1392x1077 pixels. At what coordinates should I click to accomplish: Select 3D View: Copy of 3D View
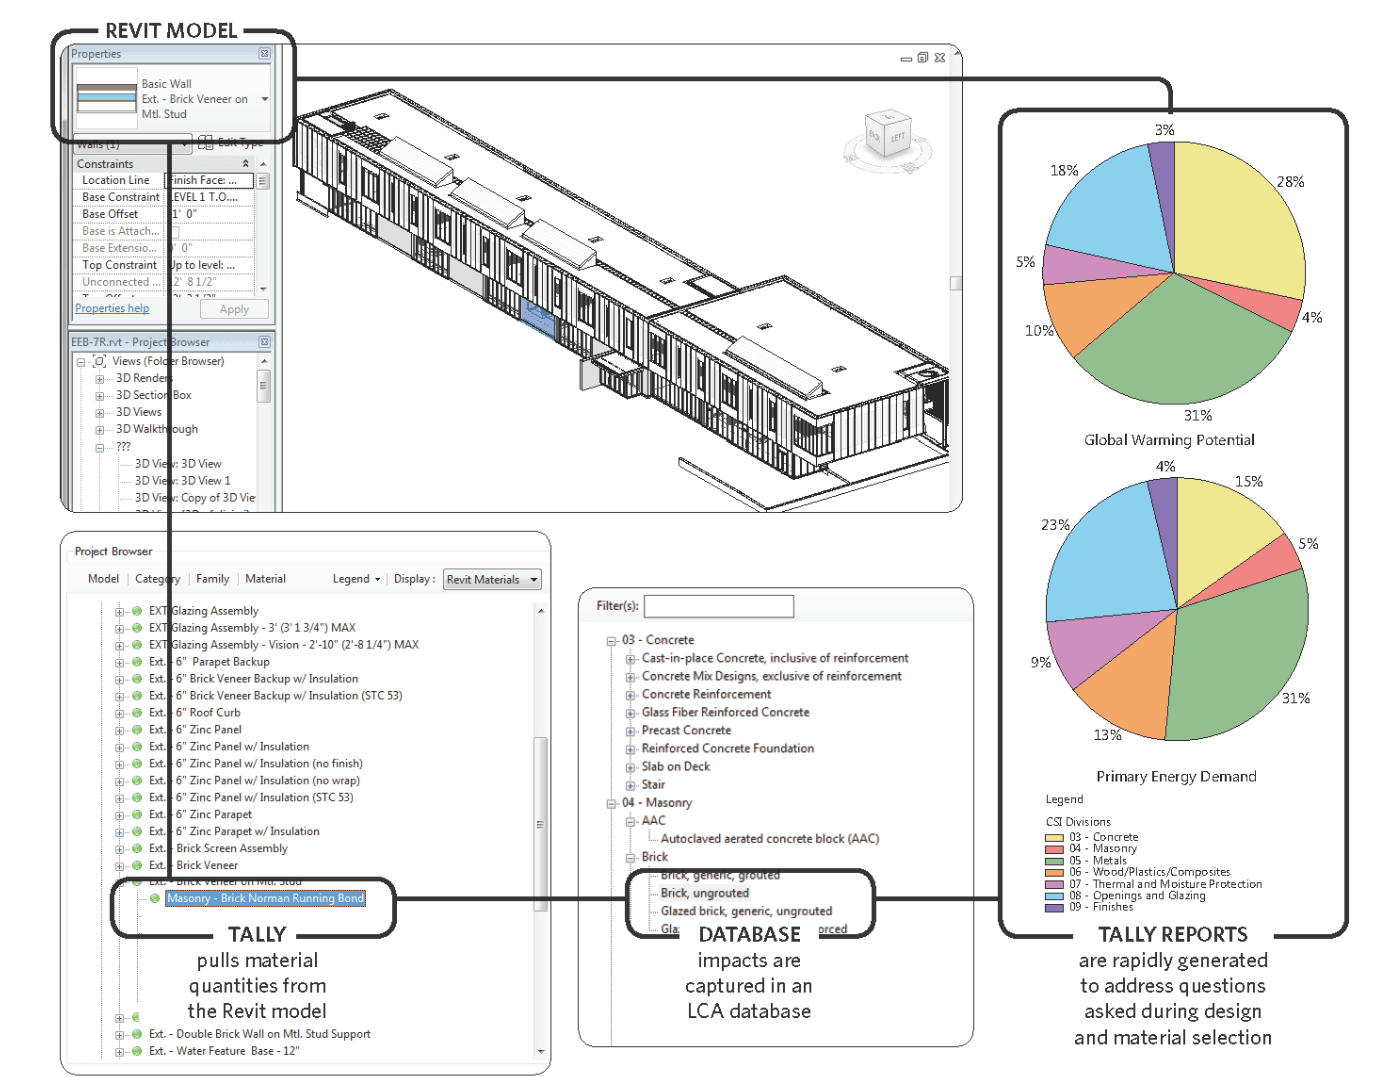[x=195, y=498]
